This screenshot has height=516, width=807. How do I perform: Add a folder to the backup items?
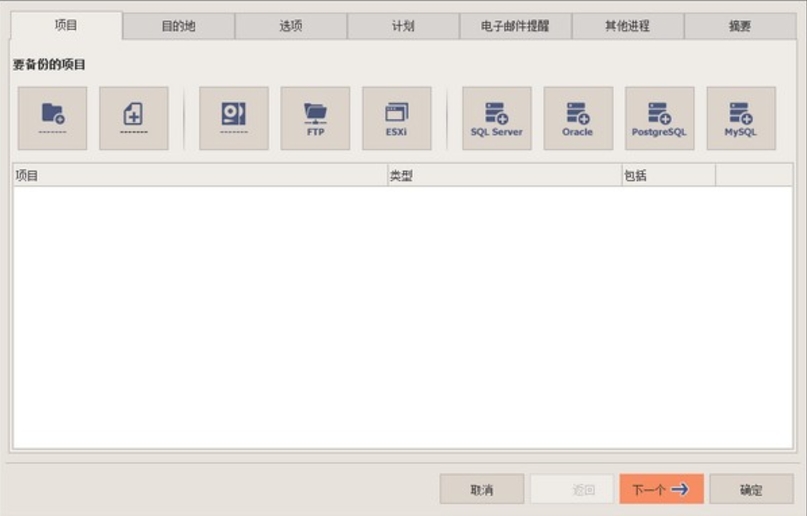click(52, 118)
